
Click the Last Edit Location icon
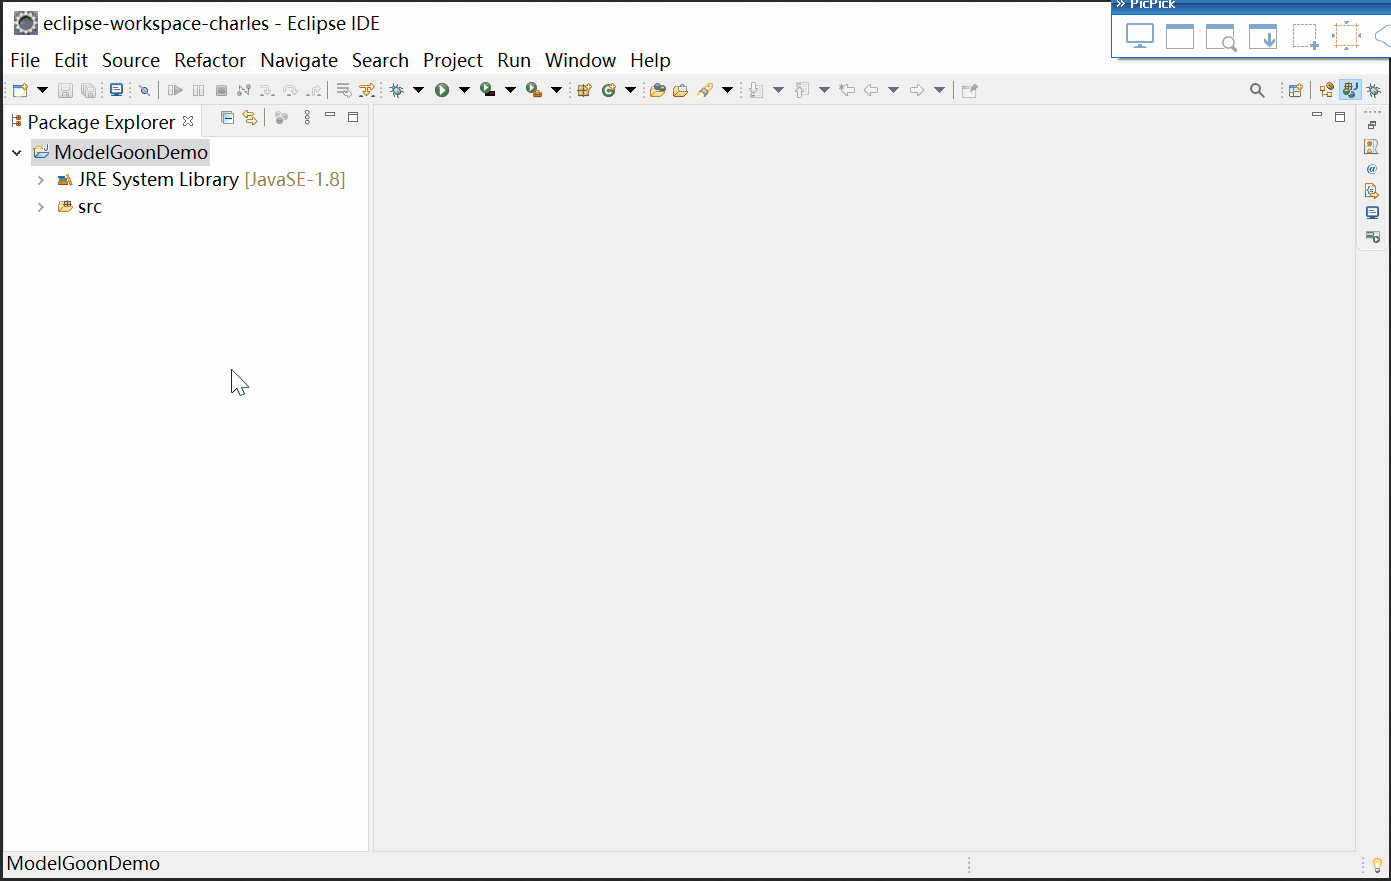(847, 90)
